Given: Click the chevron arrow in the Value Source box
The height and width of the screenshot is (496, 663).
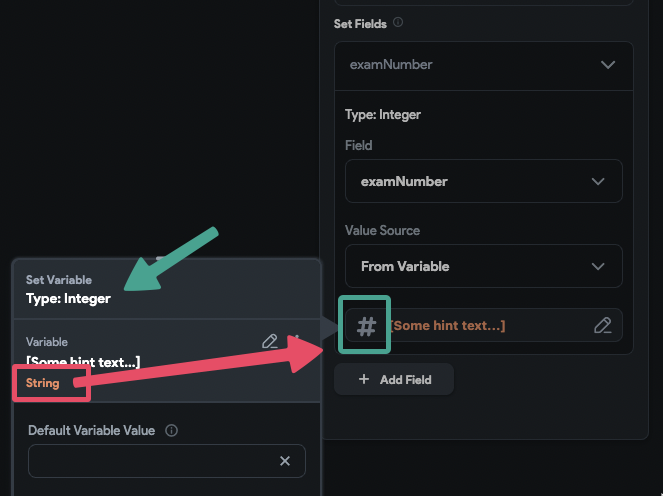Looking at the screenshot, I should pyautogui.click(x=598, y=266).
